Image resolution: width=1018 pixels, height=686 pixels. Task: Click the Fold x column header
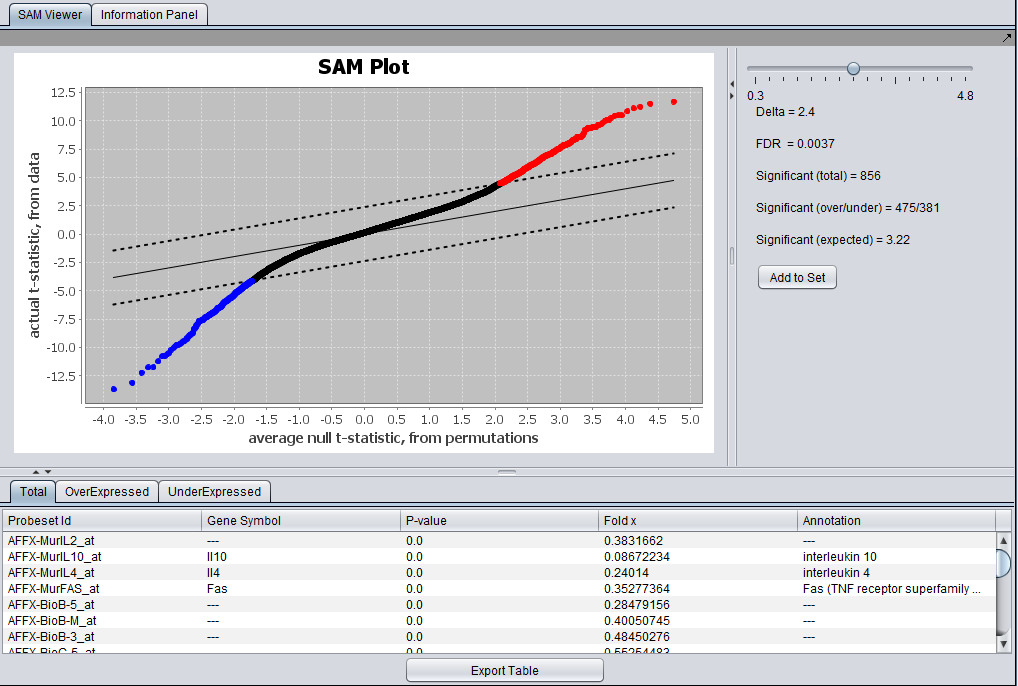tap(698, 520)
